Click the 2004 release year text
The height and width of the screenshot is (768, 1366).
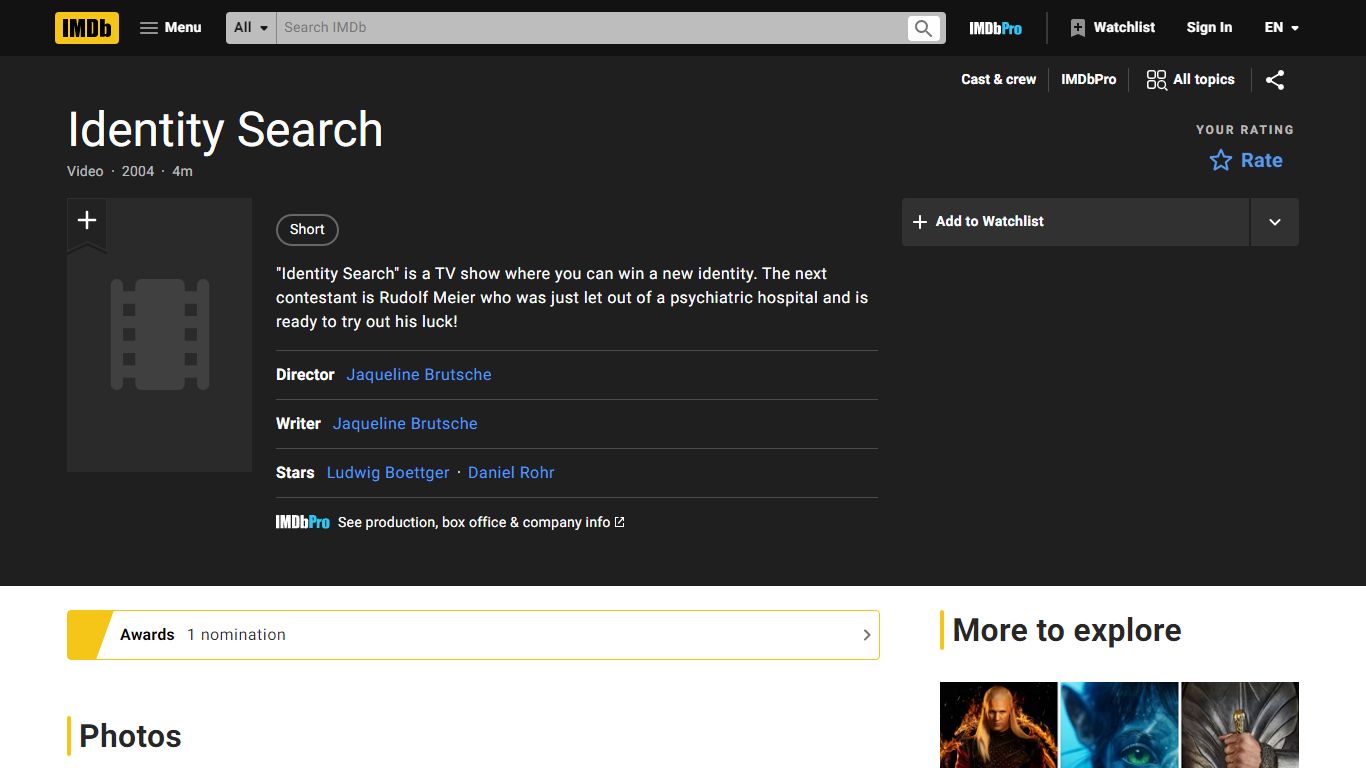(138, 171)
